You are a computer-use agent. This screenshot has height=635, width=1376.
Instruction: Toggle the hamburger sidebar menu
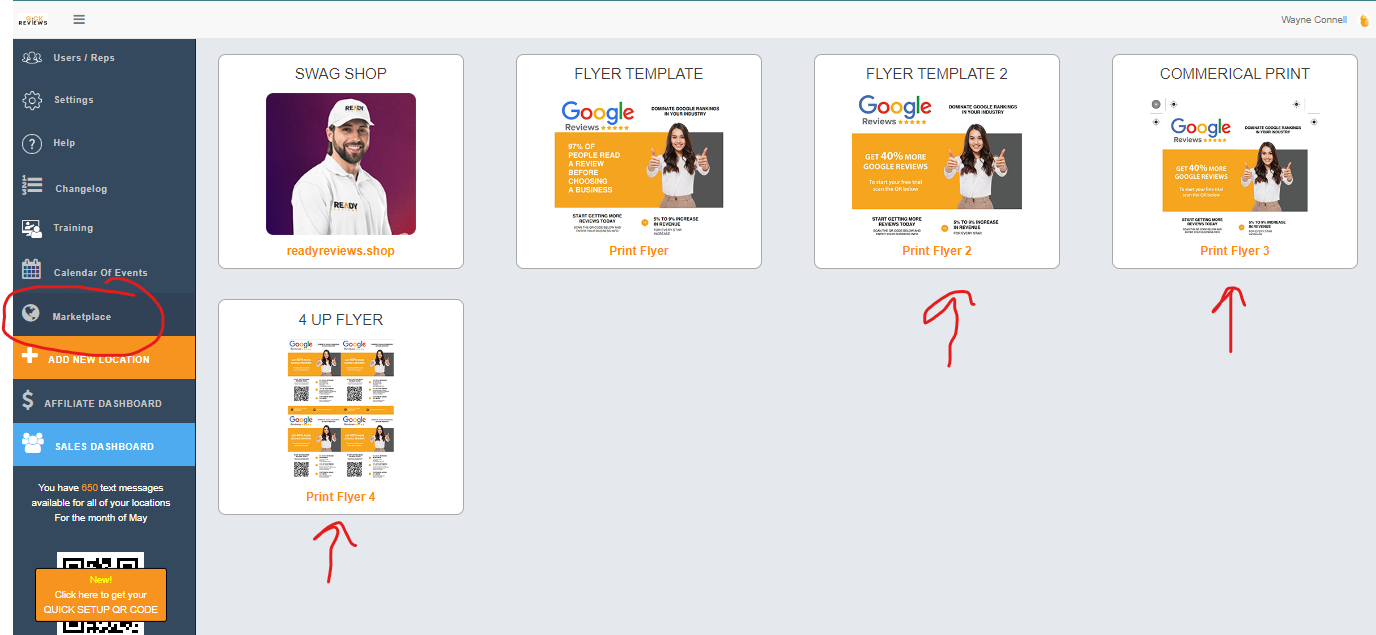(x=79, y=19)
